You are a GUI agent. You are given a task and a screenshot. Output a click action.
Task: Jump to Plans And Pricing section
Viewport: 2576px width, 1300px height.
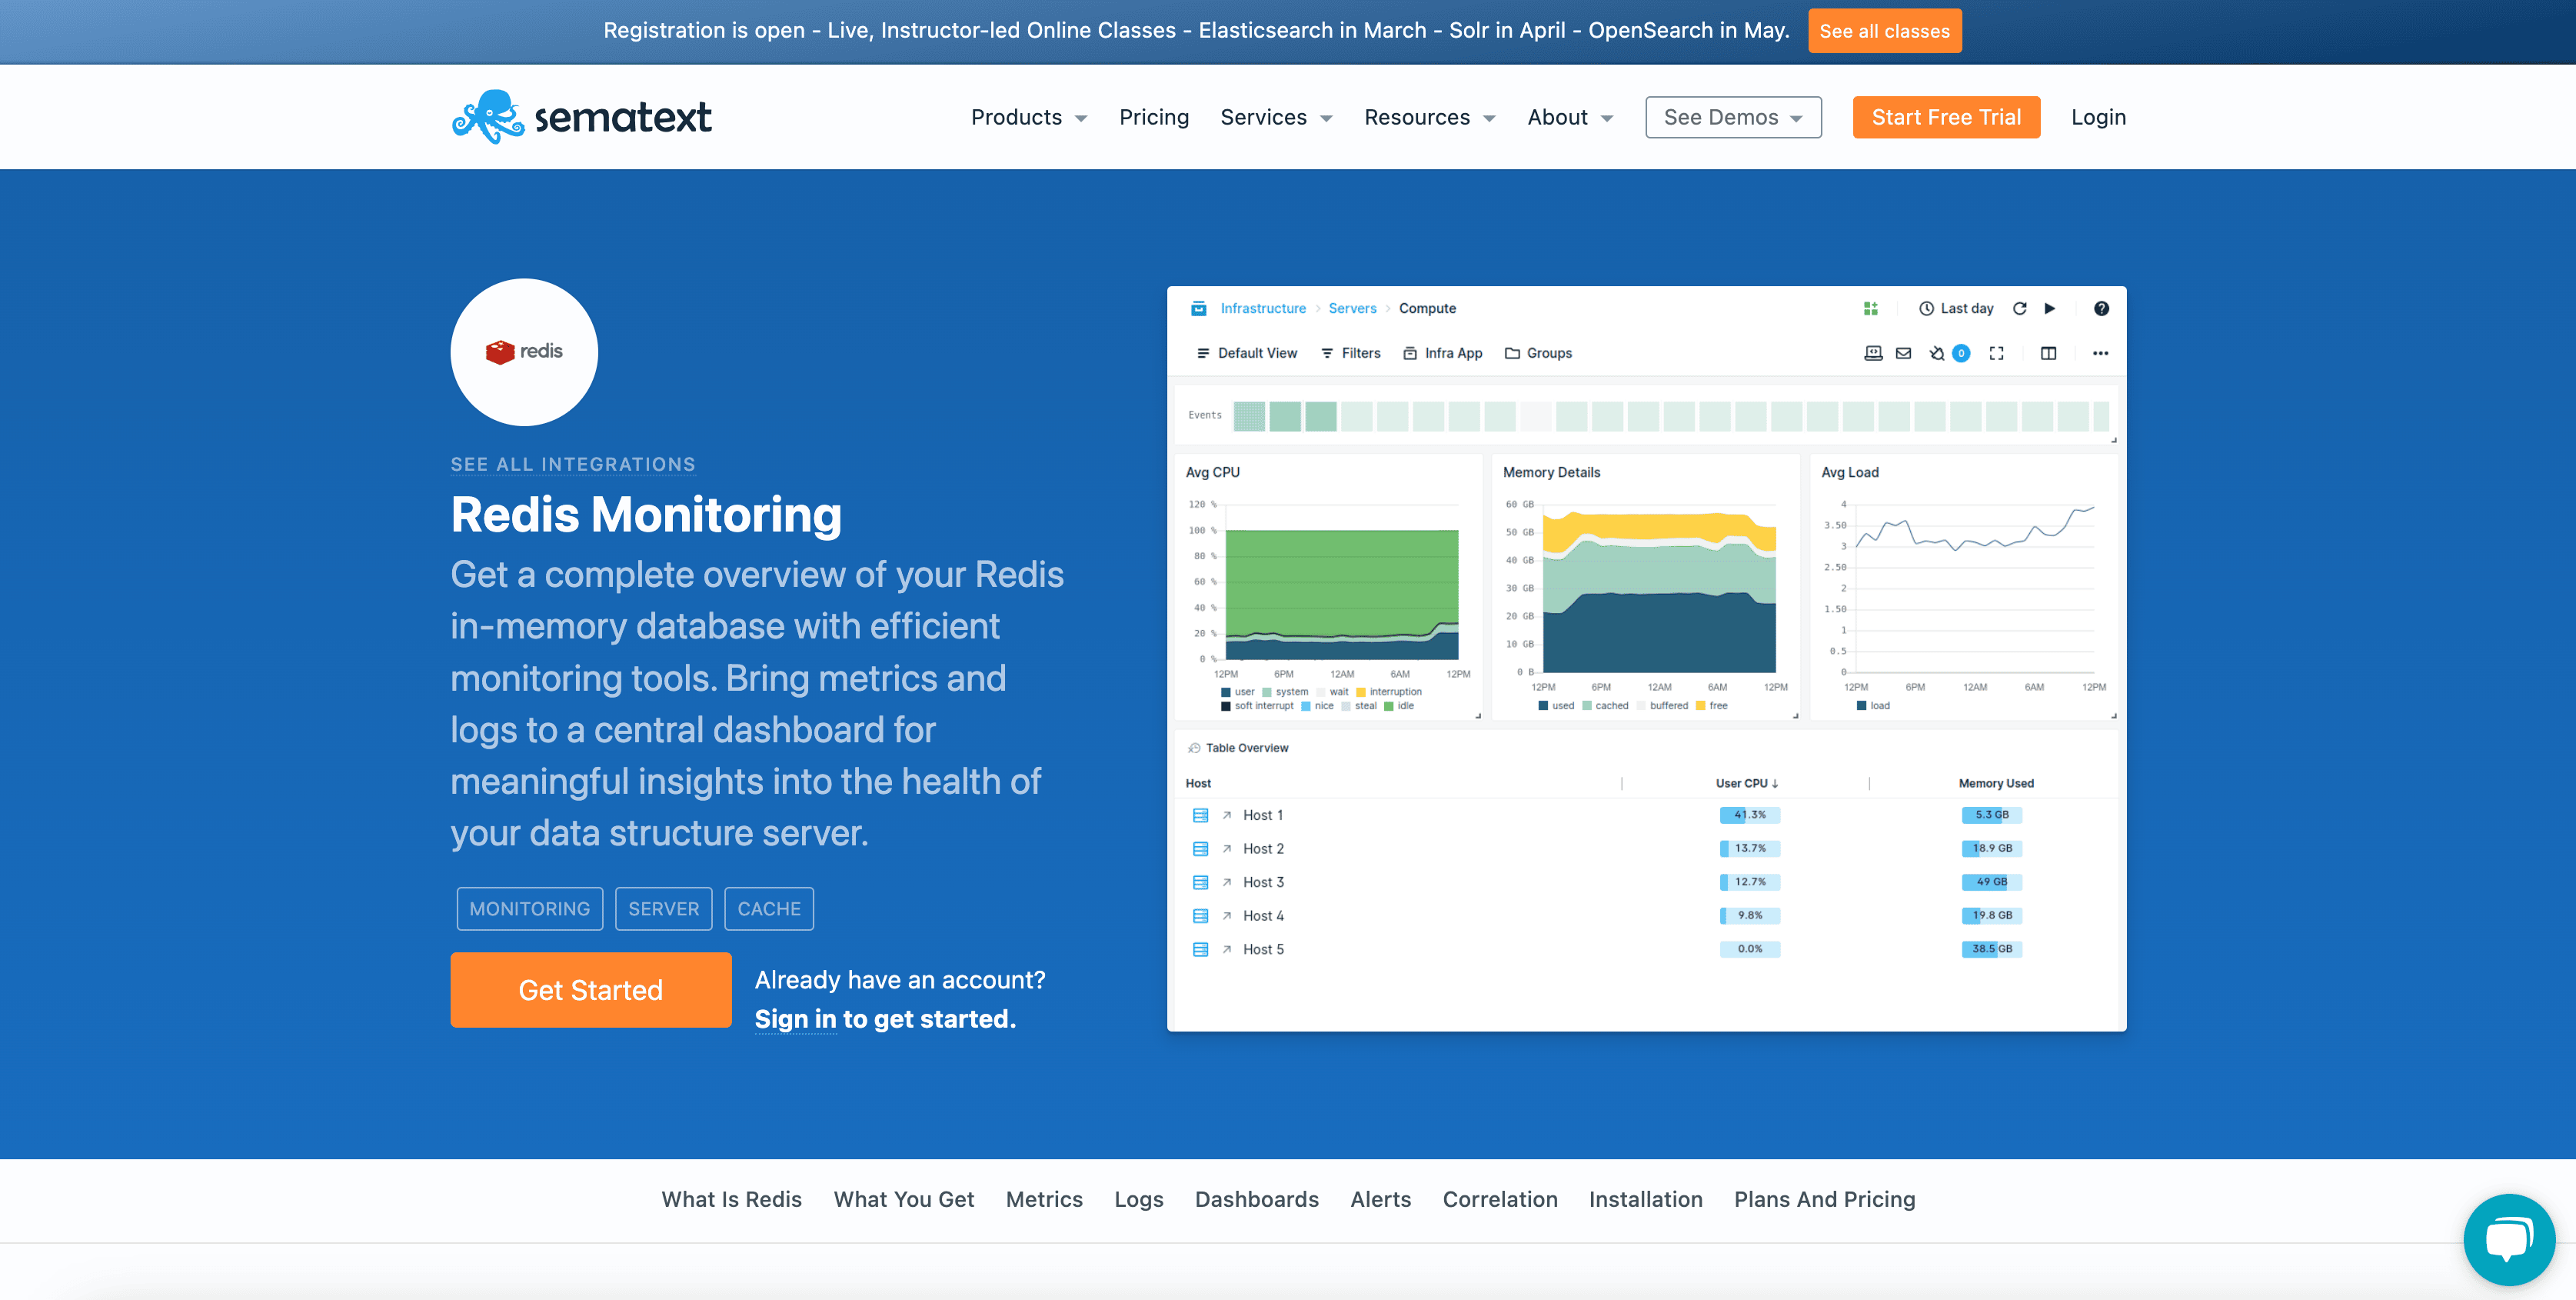[x=1824, y=1199]
